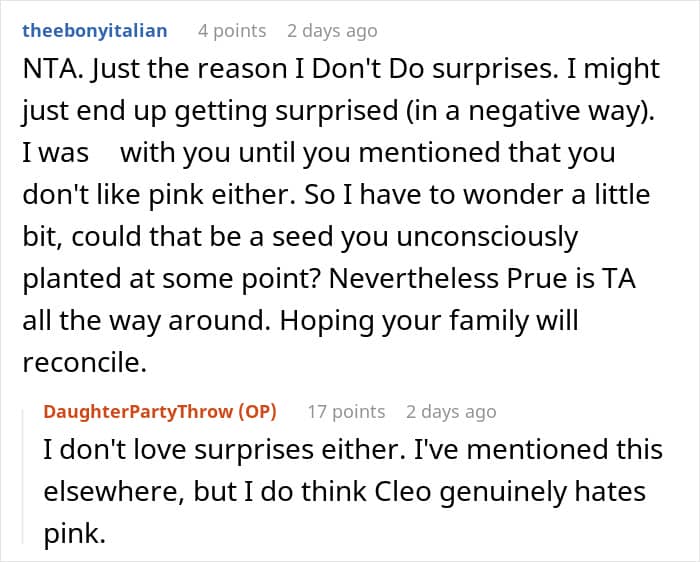This screenshot has height=562, width=700.
Task: Open theebonyitalian's user profile
Action: (93, 31)
